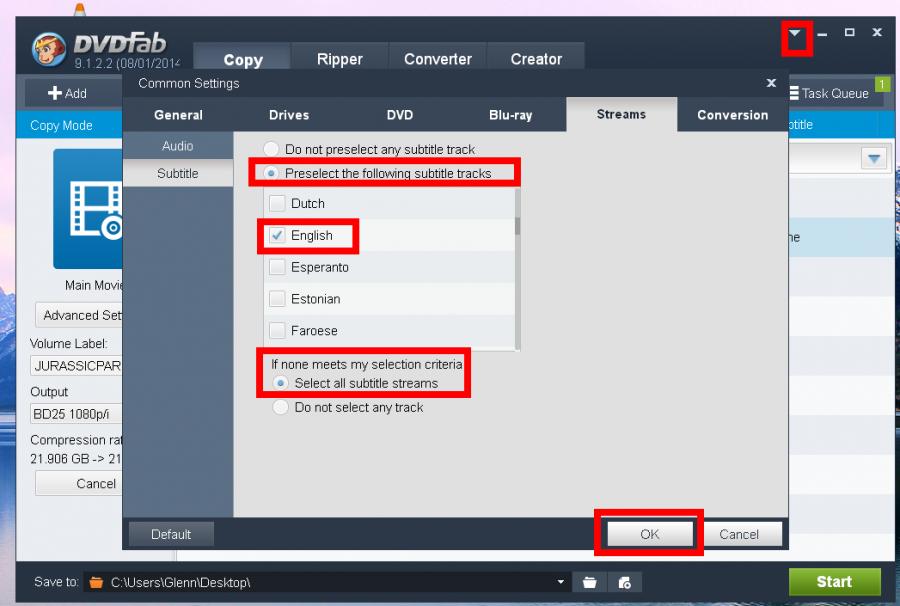This screenshot has width=900, height=606.
Task: Switch to the DVD settings tab
Action: pos(399,115)
